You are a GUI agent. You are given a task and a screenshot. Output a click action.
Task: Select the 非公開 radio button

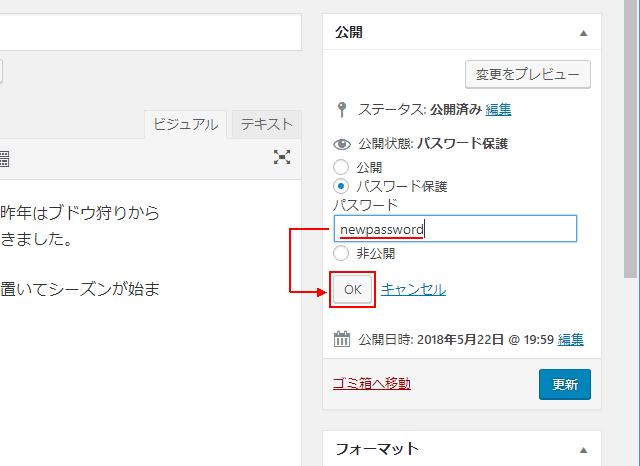click(341, 253)
